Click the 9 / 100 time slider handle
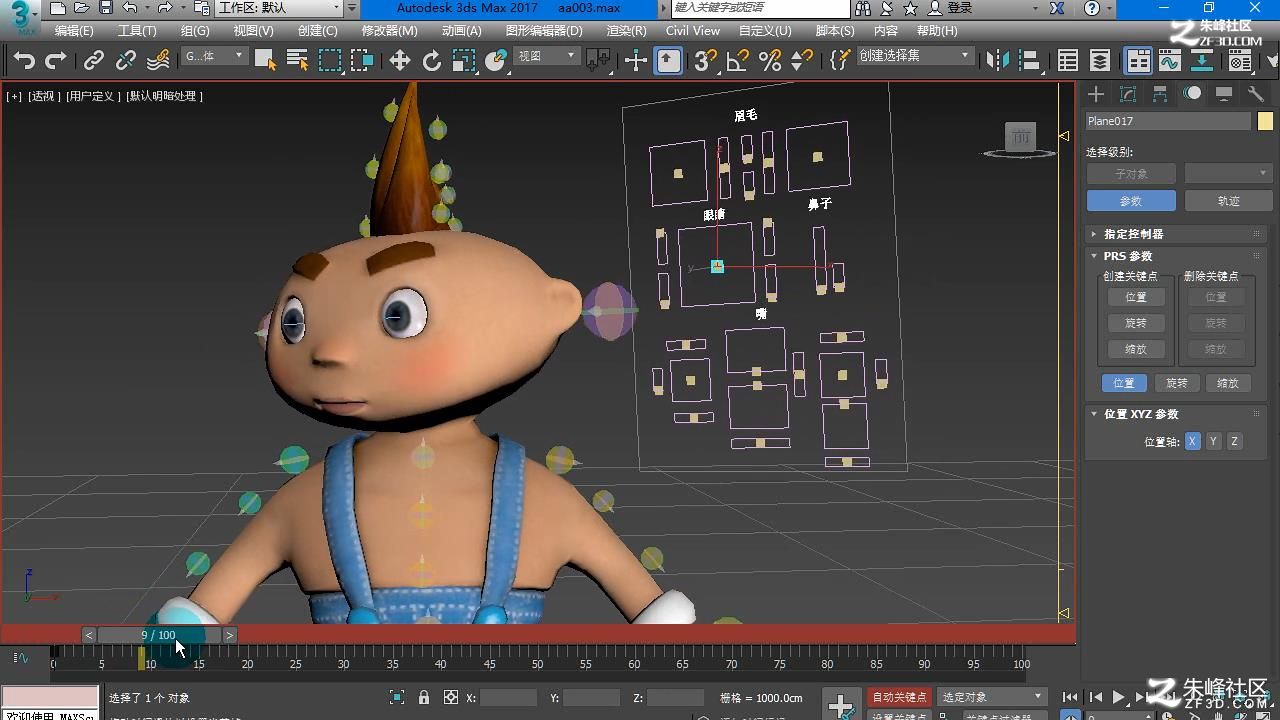This screenshot has height=720, width=1280. tap(158, 635)
